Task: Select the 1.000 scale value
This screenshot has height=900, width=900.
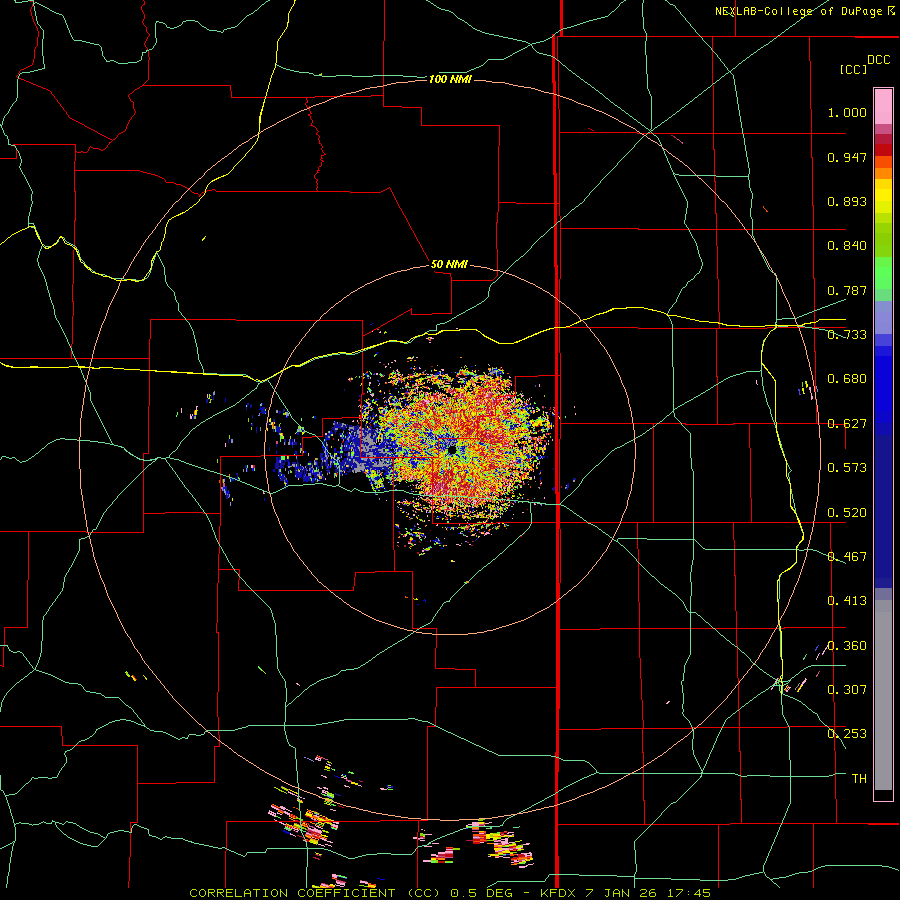Action: [847, 112]
